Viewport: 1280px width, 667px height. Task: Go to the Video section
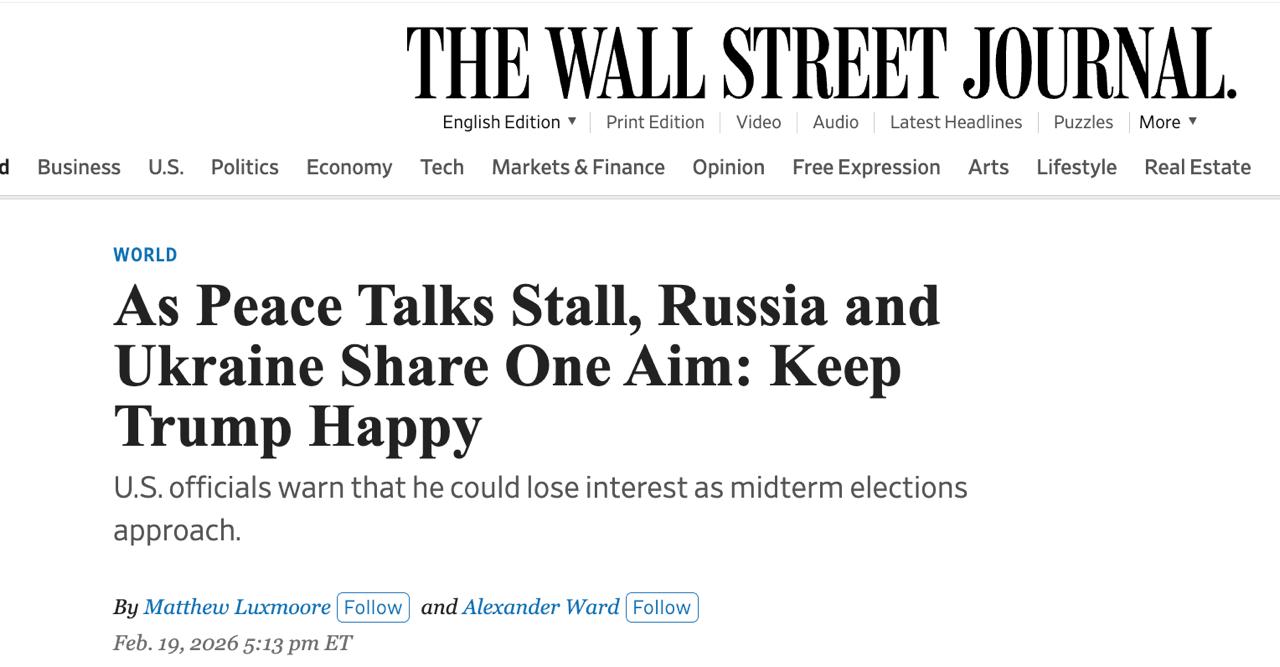pyautogui.click(x=758, y=122)
